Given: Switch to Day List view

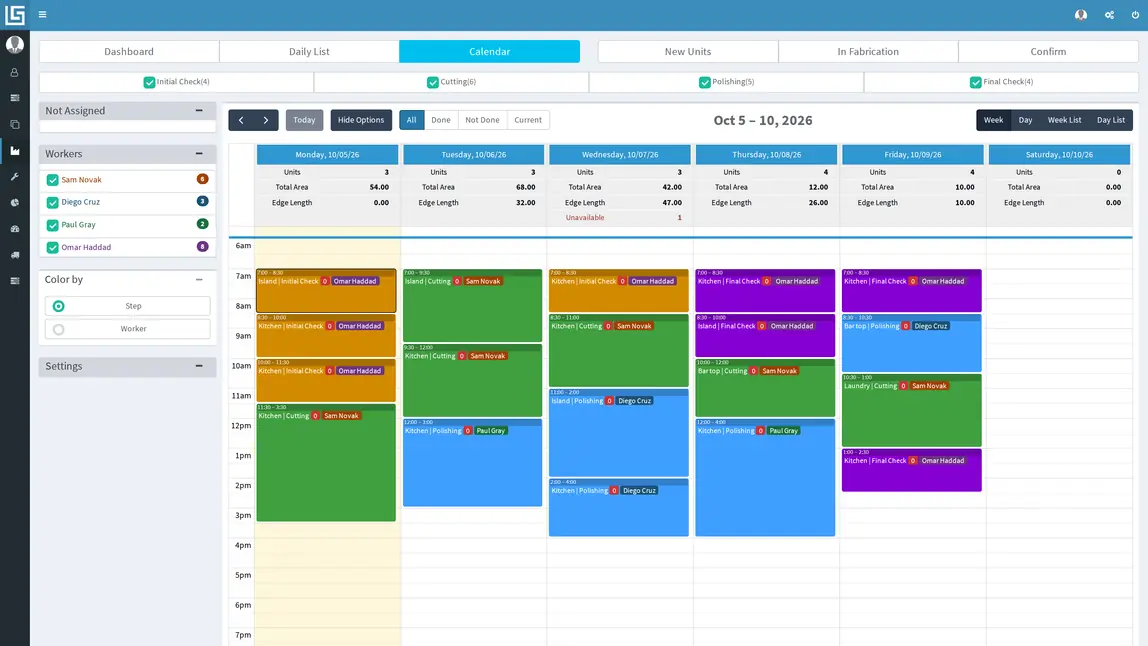Looking at the screenshot, I should (x=1111, y=120).
